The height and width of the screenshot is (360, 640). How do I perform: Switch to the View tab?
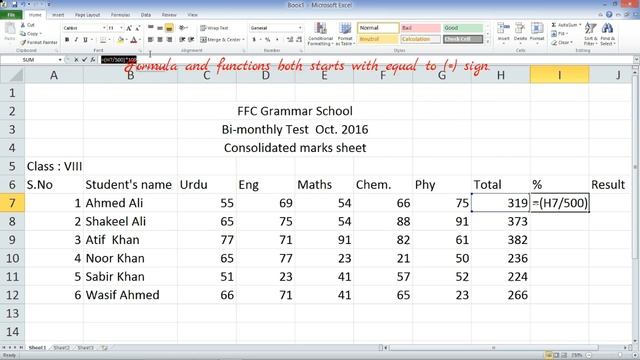point(192,15)
